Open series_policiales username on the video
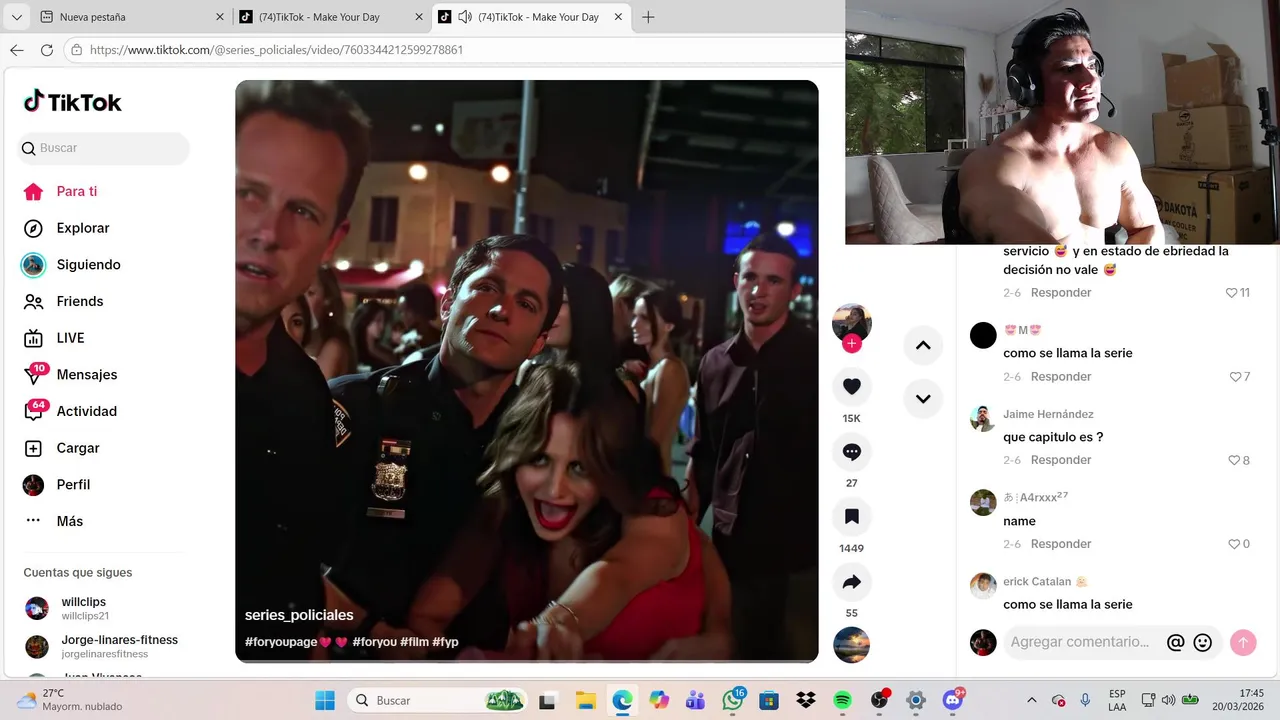 [x=299, y=615]
